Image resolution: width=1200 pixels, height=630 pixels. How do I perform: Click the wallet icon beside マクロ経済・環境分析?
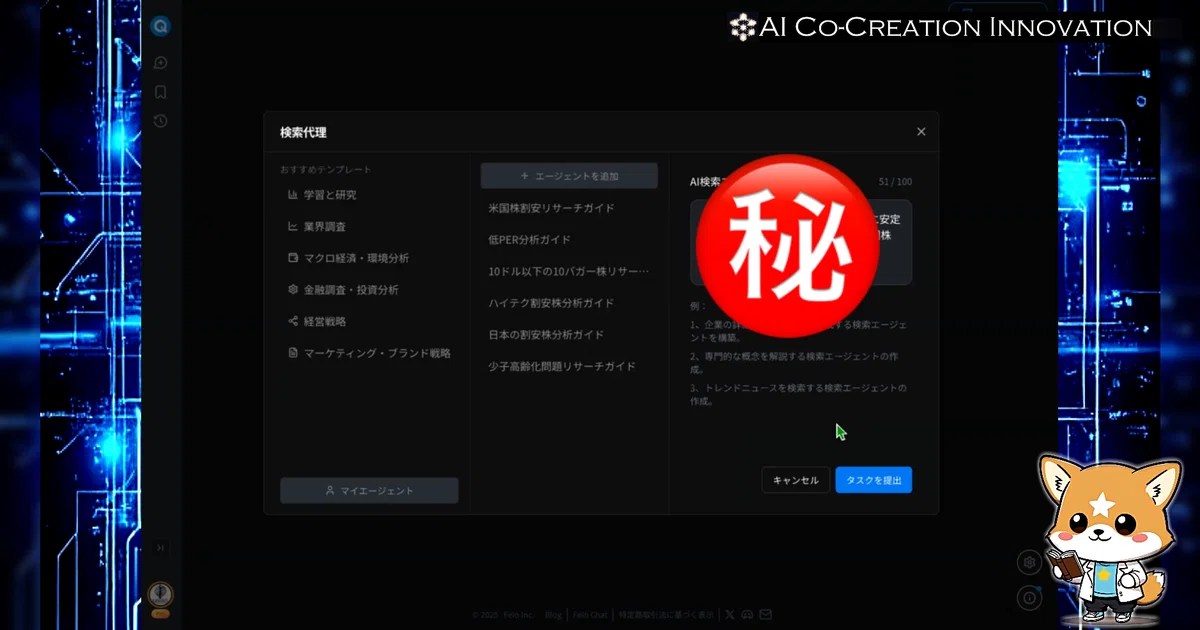(293, 258)
